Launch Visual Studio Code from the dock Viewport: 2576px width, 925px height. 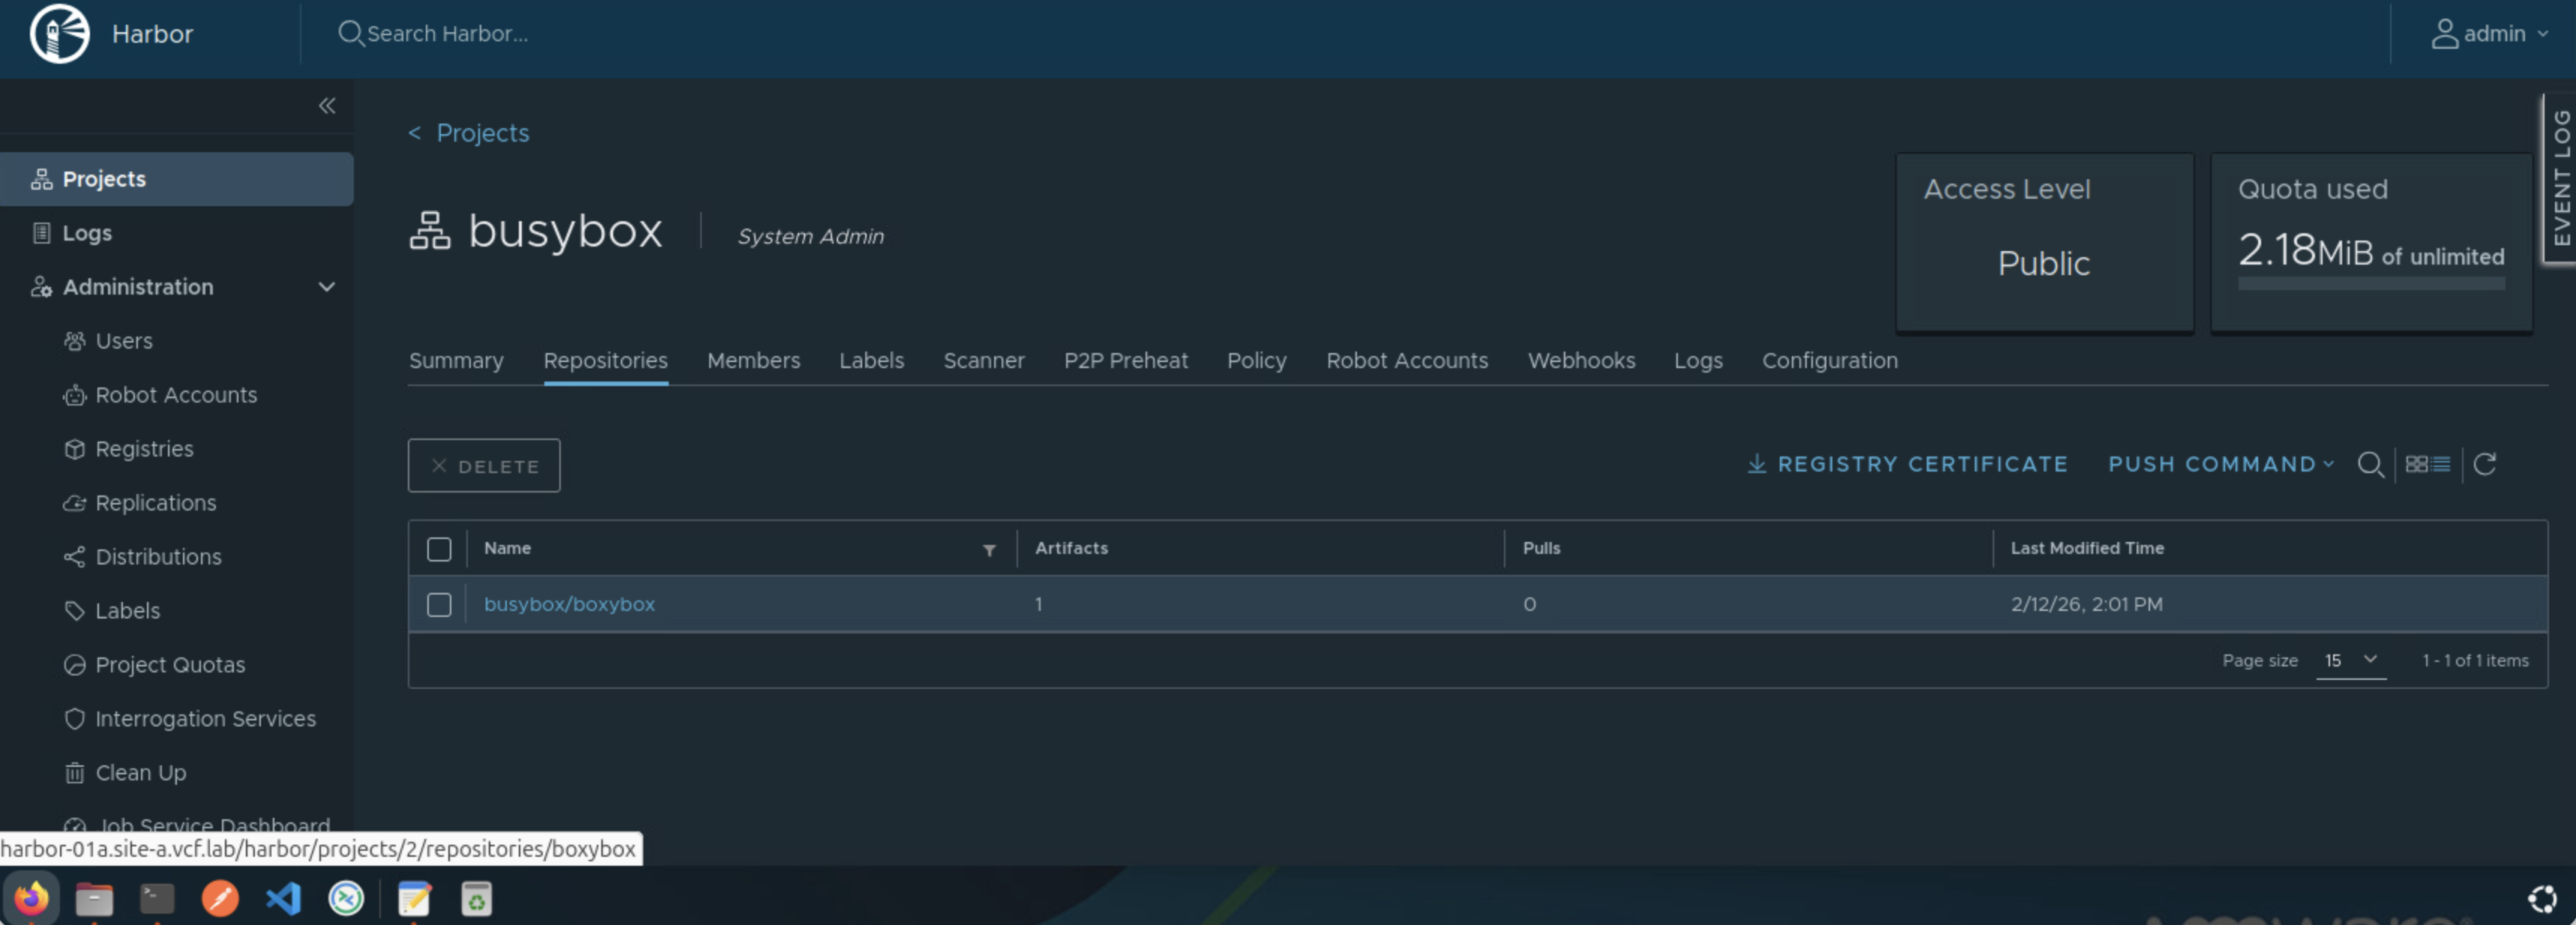[x=283, y=898]
